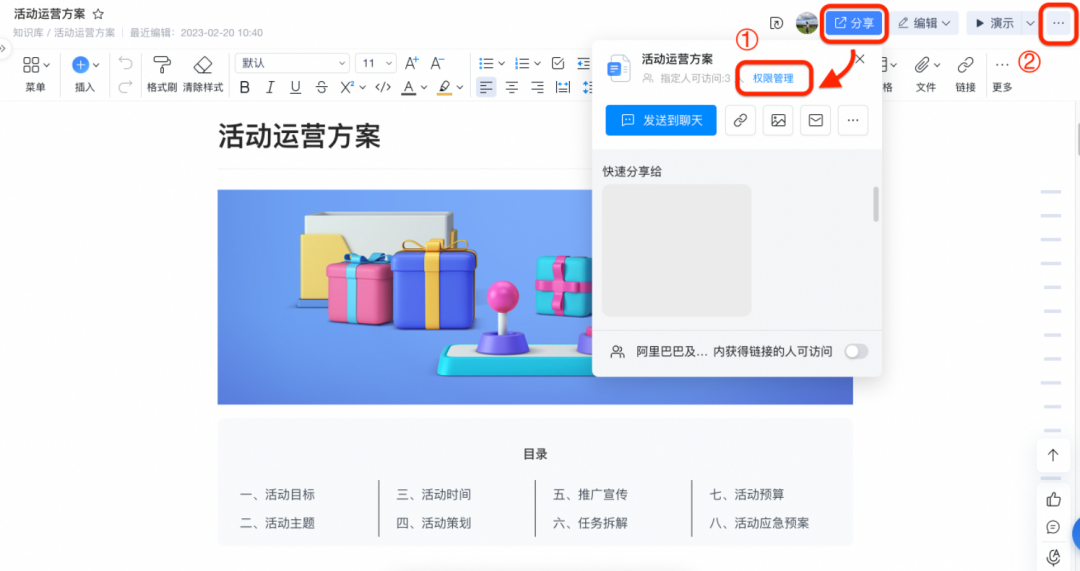Toggle bold formatting
Screen dimensions: 1080x571
245,88
